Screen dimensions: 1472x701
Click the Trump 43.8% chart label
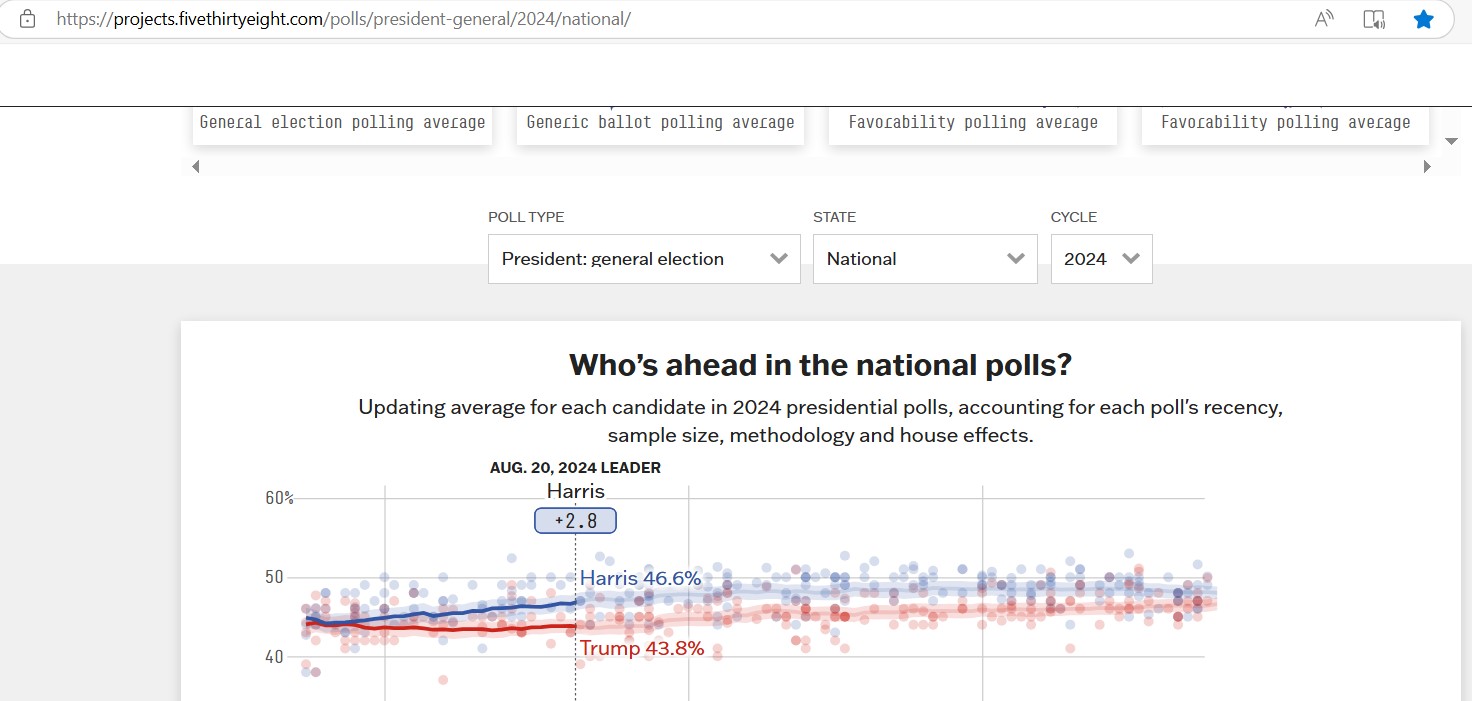coord(642,649)
